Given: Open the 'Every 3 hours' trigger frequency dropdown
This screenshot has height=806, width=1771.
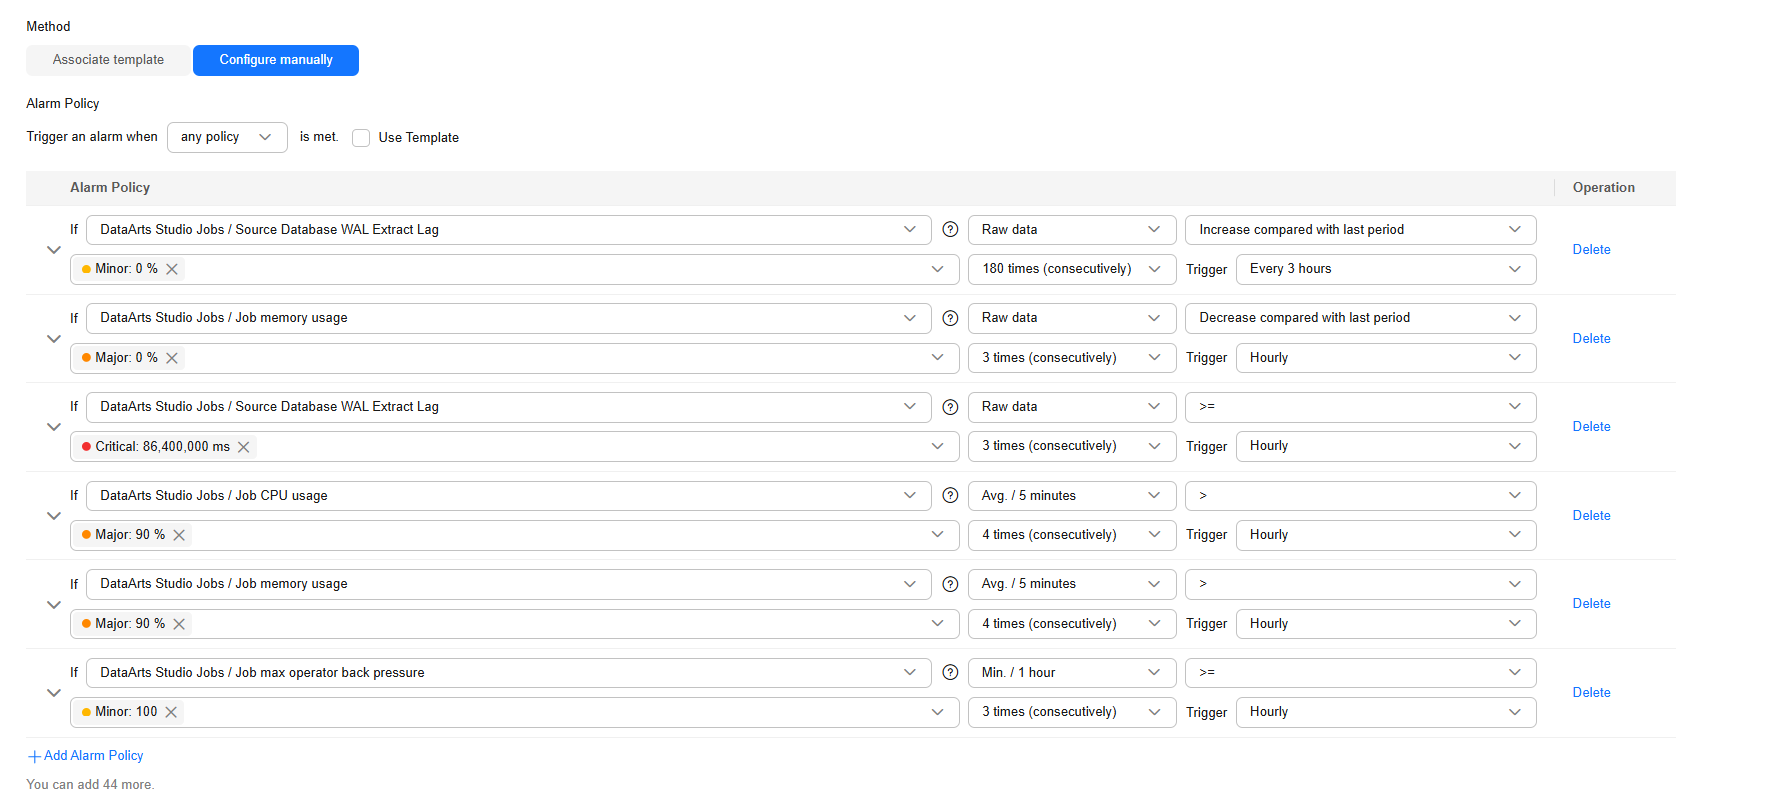Looking at the screenshot, I should [x=1385, y=269].
